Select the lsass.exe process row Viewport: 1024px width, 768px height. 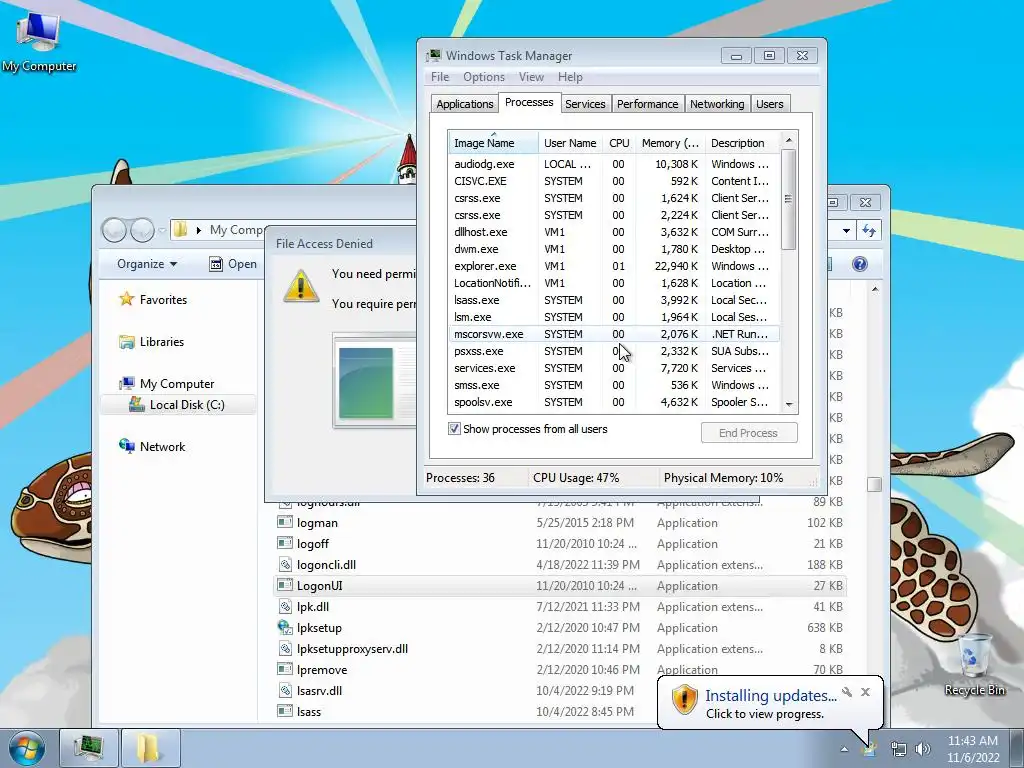613,300
